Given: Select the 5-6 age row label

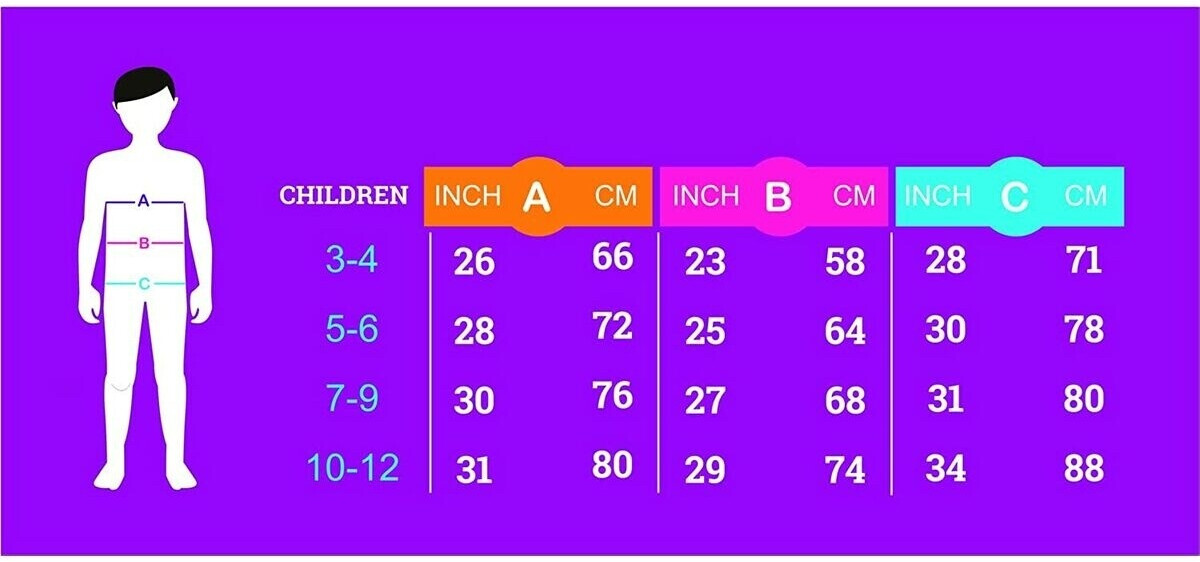Looking at the screenshot, I should coord(353,329).
